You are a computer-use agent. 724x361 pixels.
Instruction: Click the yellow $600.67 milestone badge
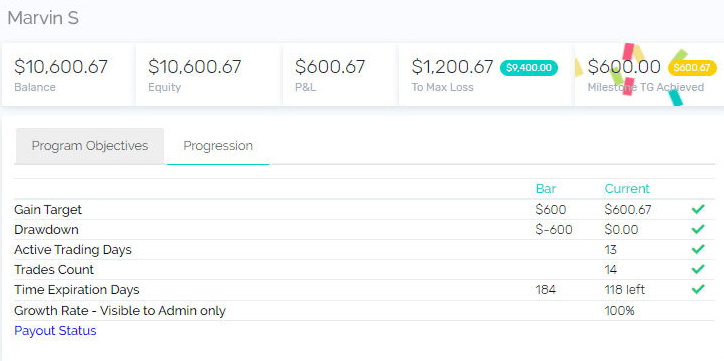[692, 68]
